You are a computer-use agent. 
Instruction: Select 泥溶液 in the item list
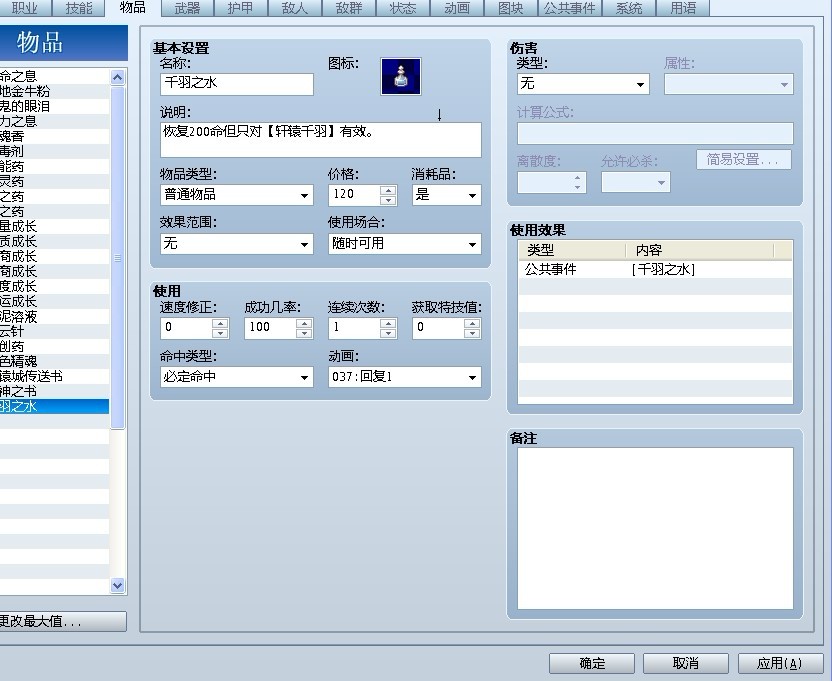coord(55,316)
